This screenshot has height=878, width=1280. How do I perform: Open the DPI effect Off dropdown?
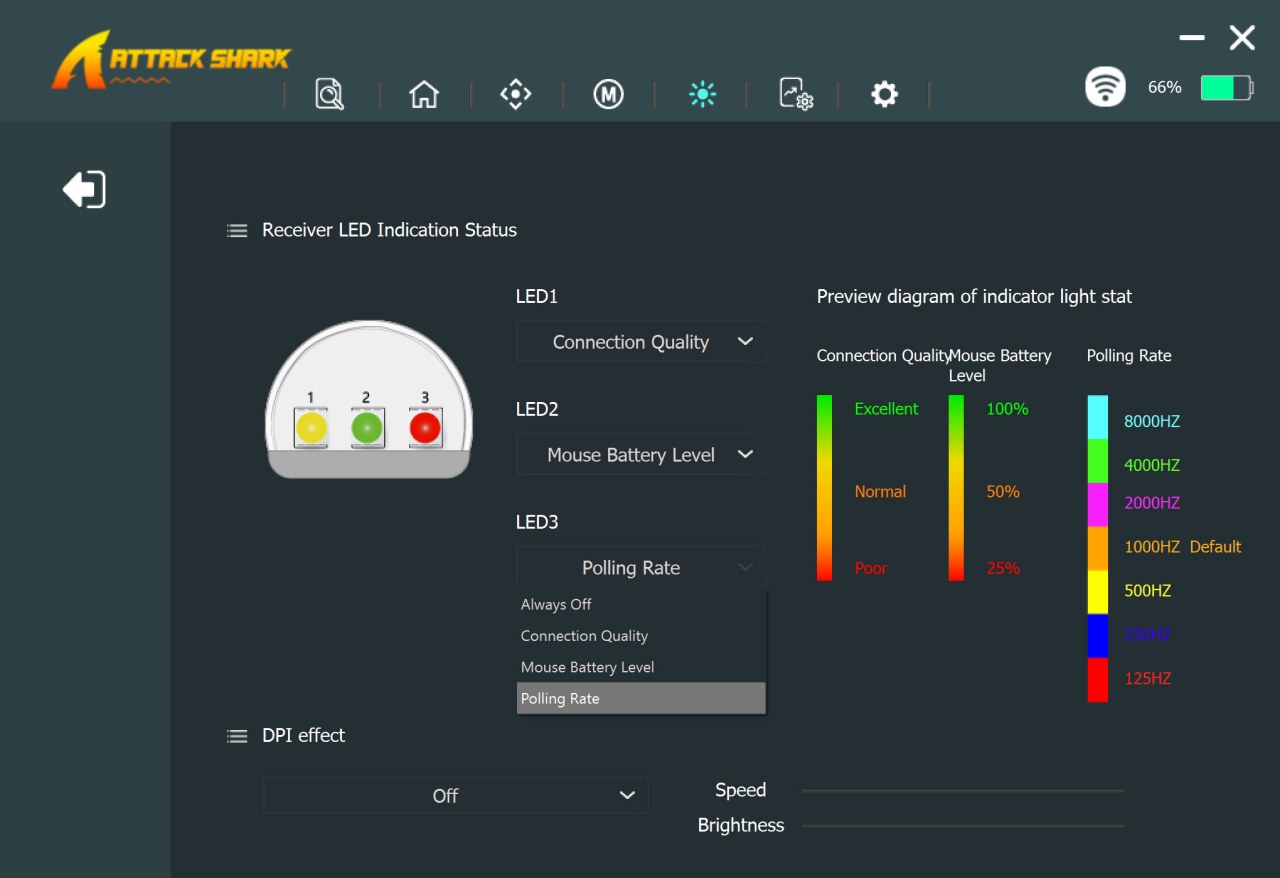(455, 796)
